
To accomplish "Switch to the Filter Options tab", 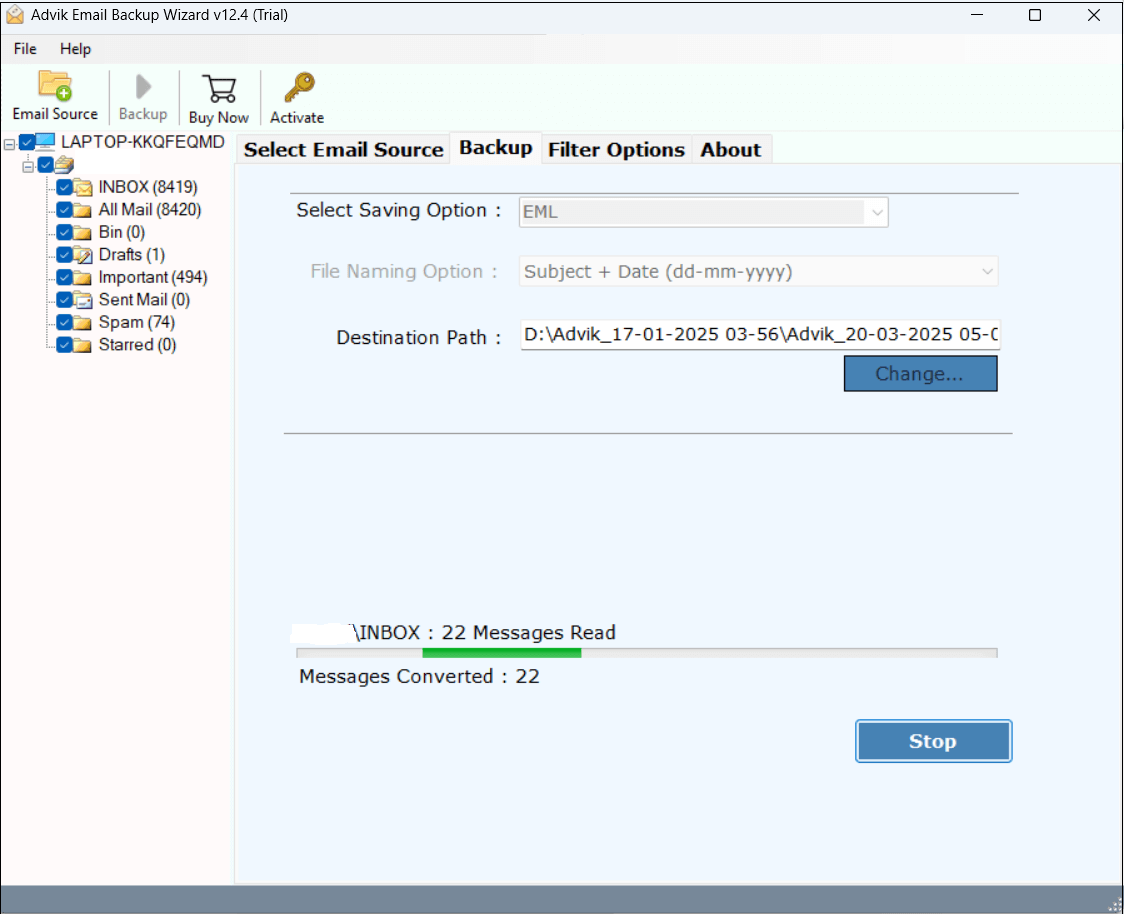I will coord(616,150).
